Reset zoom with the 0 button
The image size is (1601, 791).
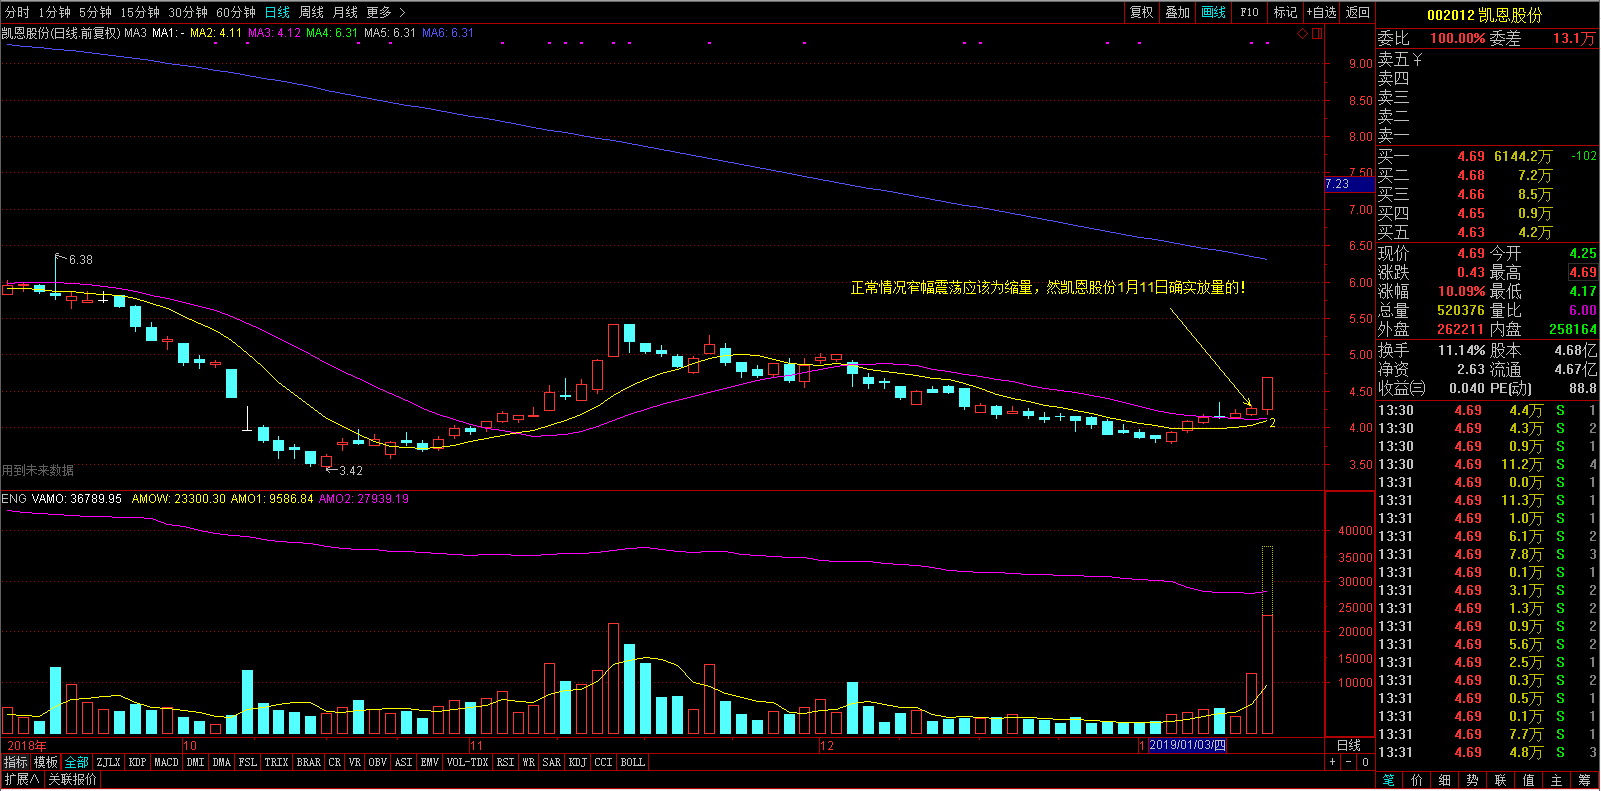point(1365,762)
